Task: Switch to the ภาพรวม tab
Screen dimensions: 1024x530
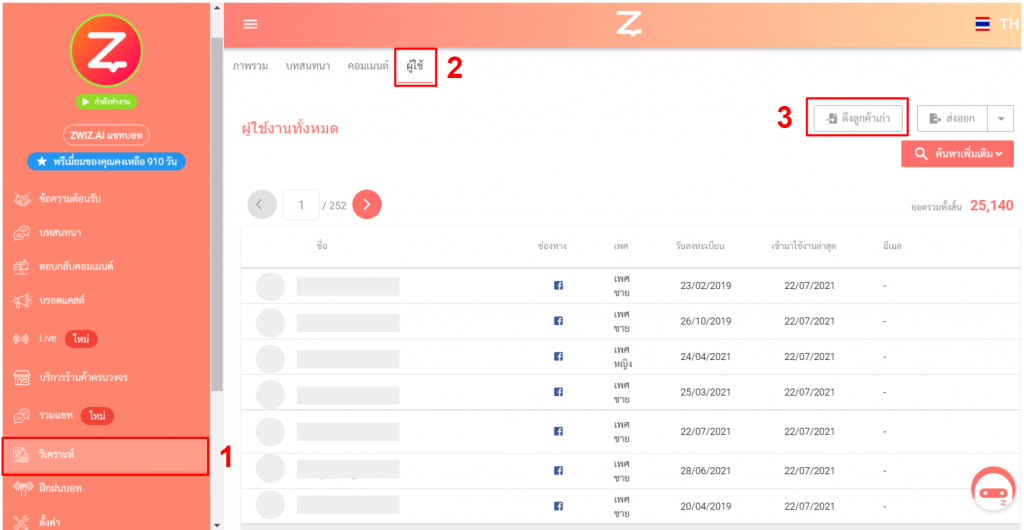Action: click(x=250, y=66)
